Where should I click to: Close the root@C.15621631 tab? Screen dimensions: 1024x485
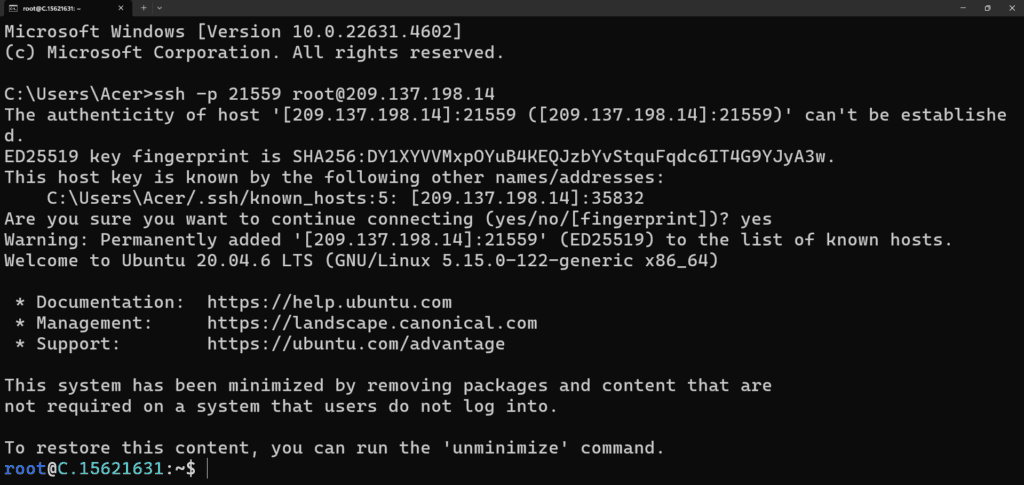pyautogui.click(x=123, y=8)
